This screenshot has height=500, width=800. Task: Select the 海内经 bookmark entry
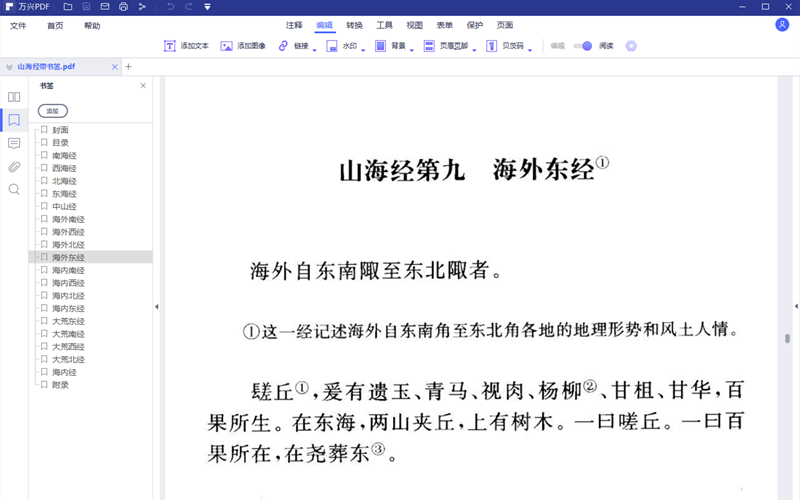coord(61,372)
